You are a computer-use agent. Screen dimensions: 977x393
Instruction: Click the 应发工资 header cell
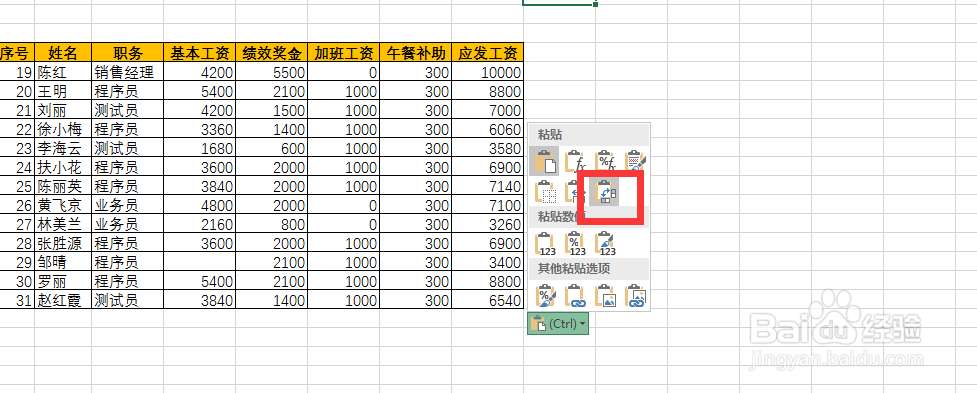pyautogui.click(x=488, y=52)
